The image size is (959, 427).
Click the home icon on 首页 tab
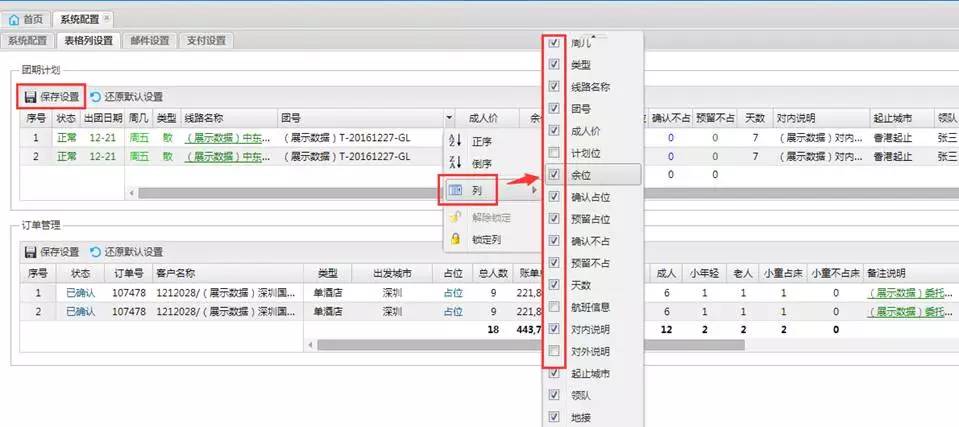coord(13,19)
